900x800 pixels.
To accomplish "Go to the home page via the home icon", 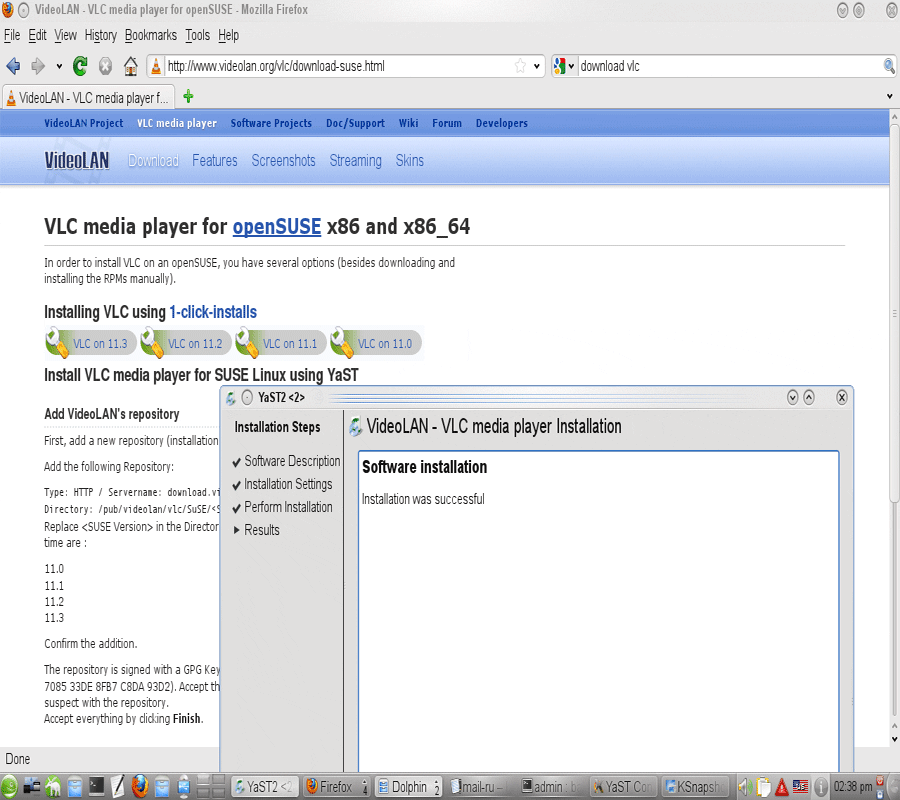I will 130,66.
